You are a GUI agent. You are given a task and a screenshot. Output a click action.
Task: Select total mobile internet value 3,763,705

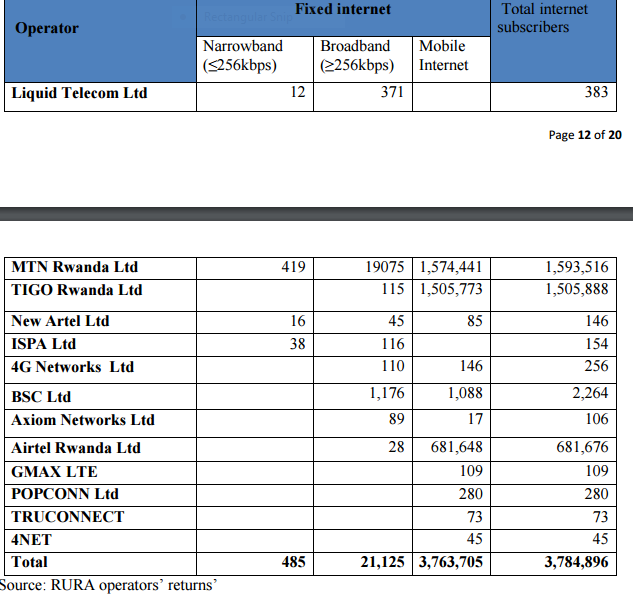pos(451,562)
